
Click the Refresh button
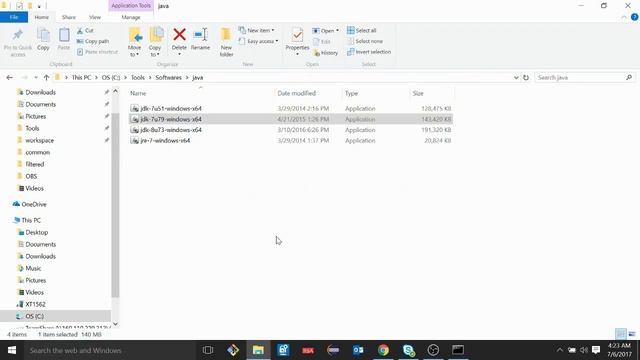point(526,78)
